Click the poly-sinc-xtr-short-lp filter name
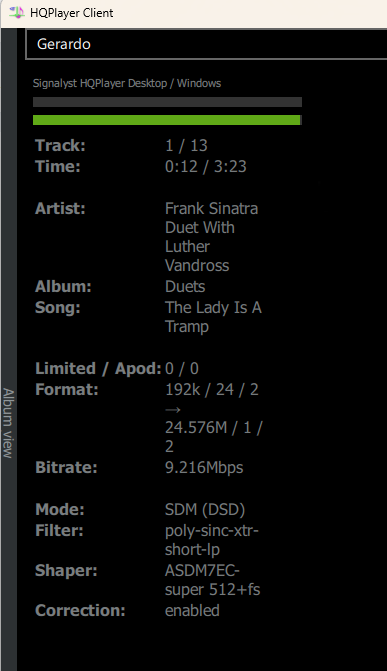 pyautogui.click(x=212, y=540)
